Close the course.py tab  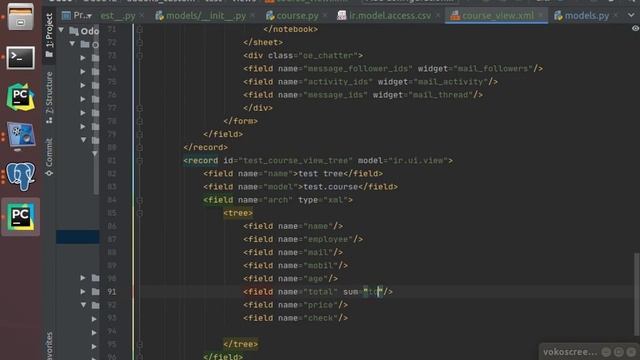[325, 16]
